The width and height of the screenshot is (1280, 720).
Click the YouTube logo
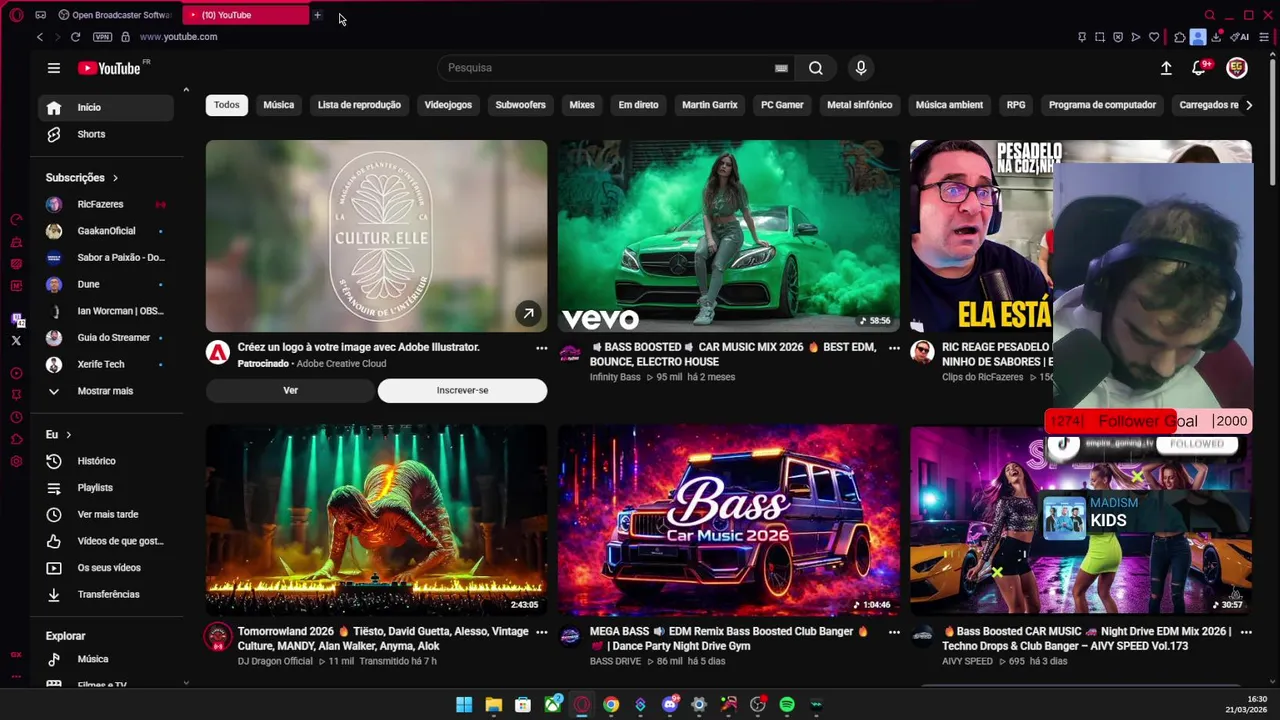tap(110, 68)
